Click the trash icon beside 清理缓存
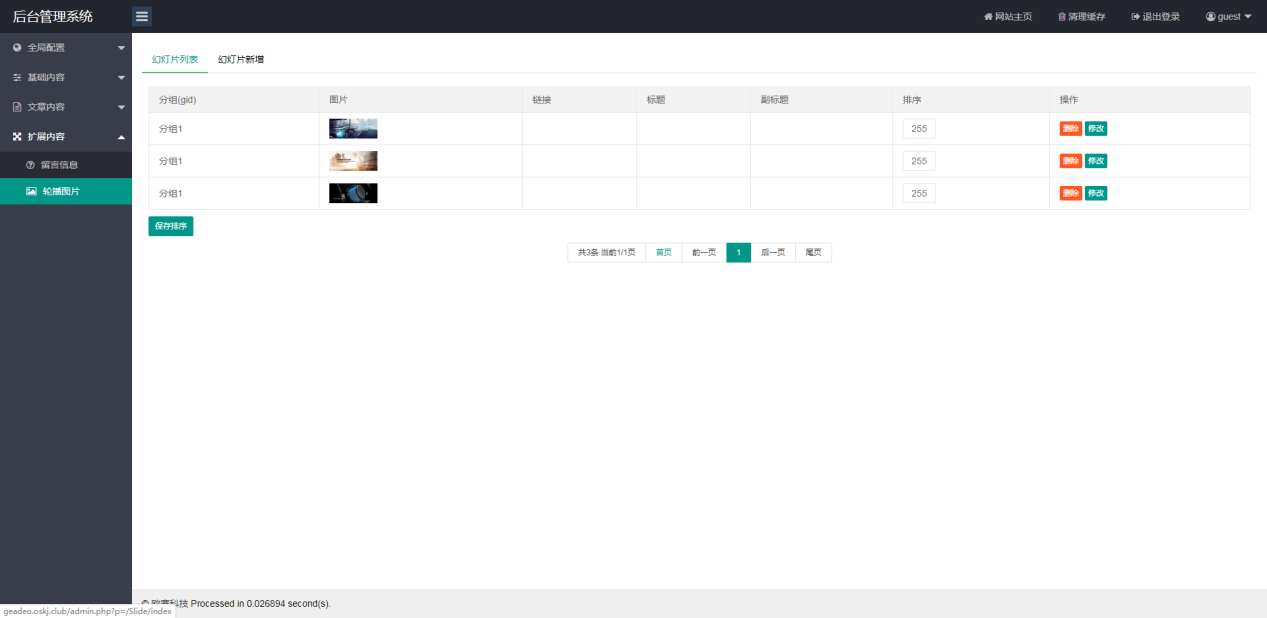The width and height of the screenshot is (1267, 618). (x=1062, y=17)
